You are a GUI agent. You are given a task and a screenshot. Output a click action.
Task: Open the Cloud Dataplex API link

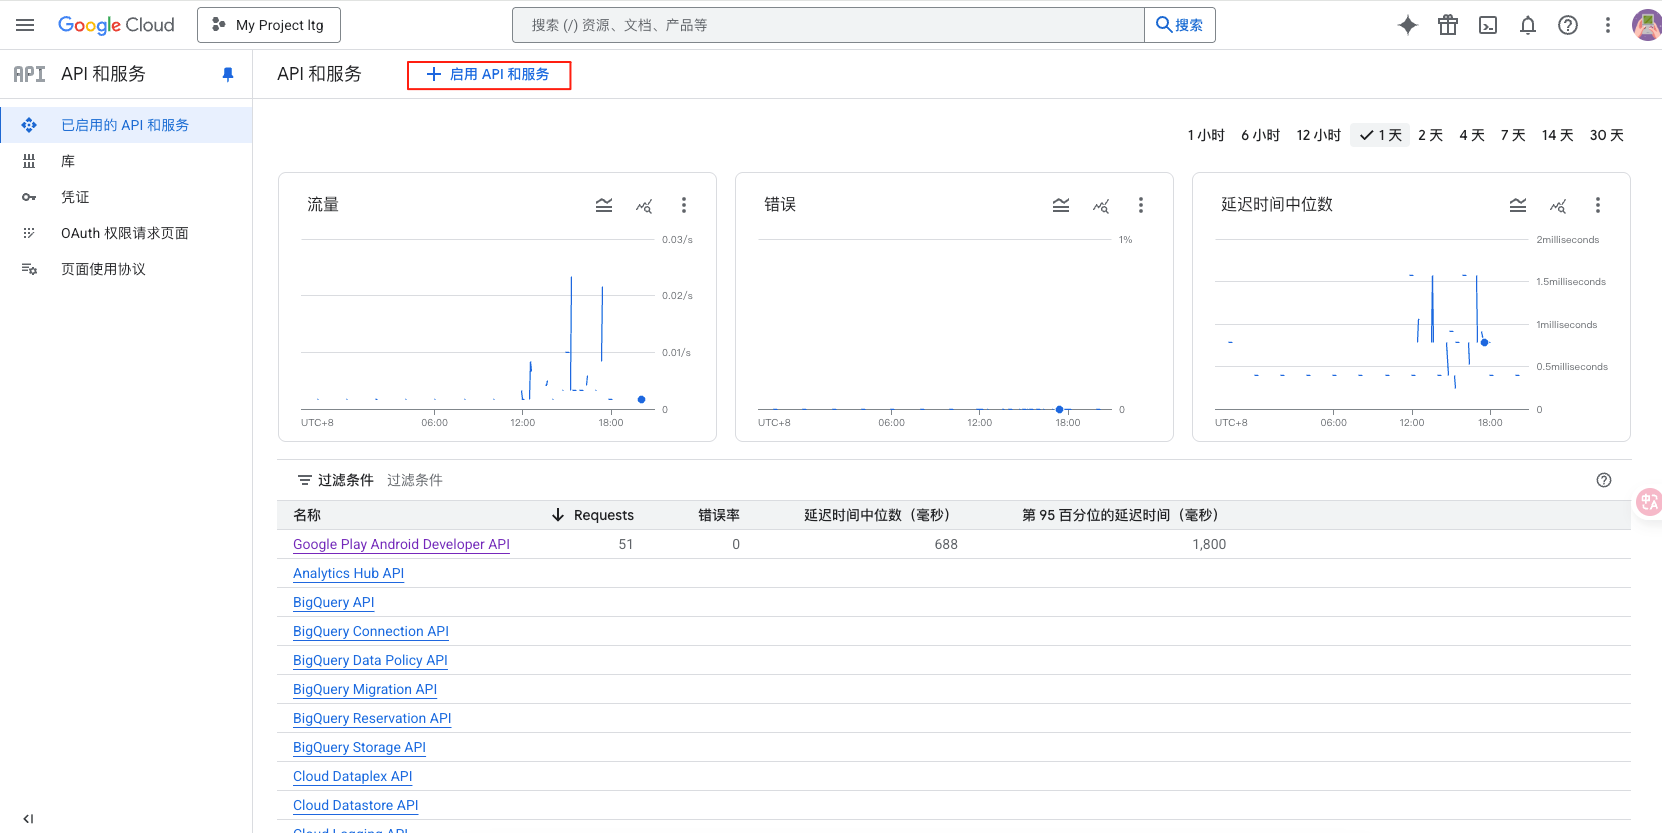tap(352, 776)
